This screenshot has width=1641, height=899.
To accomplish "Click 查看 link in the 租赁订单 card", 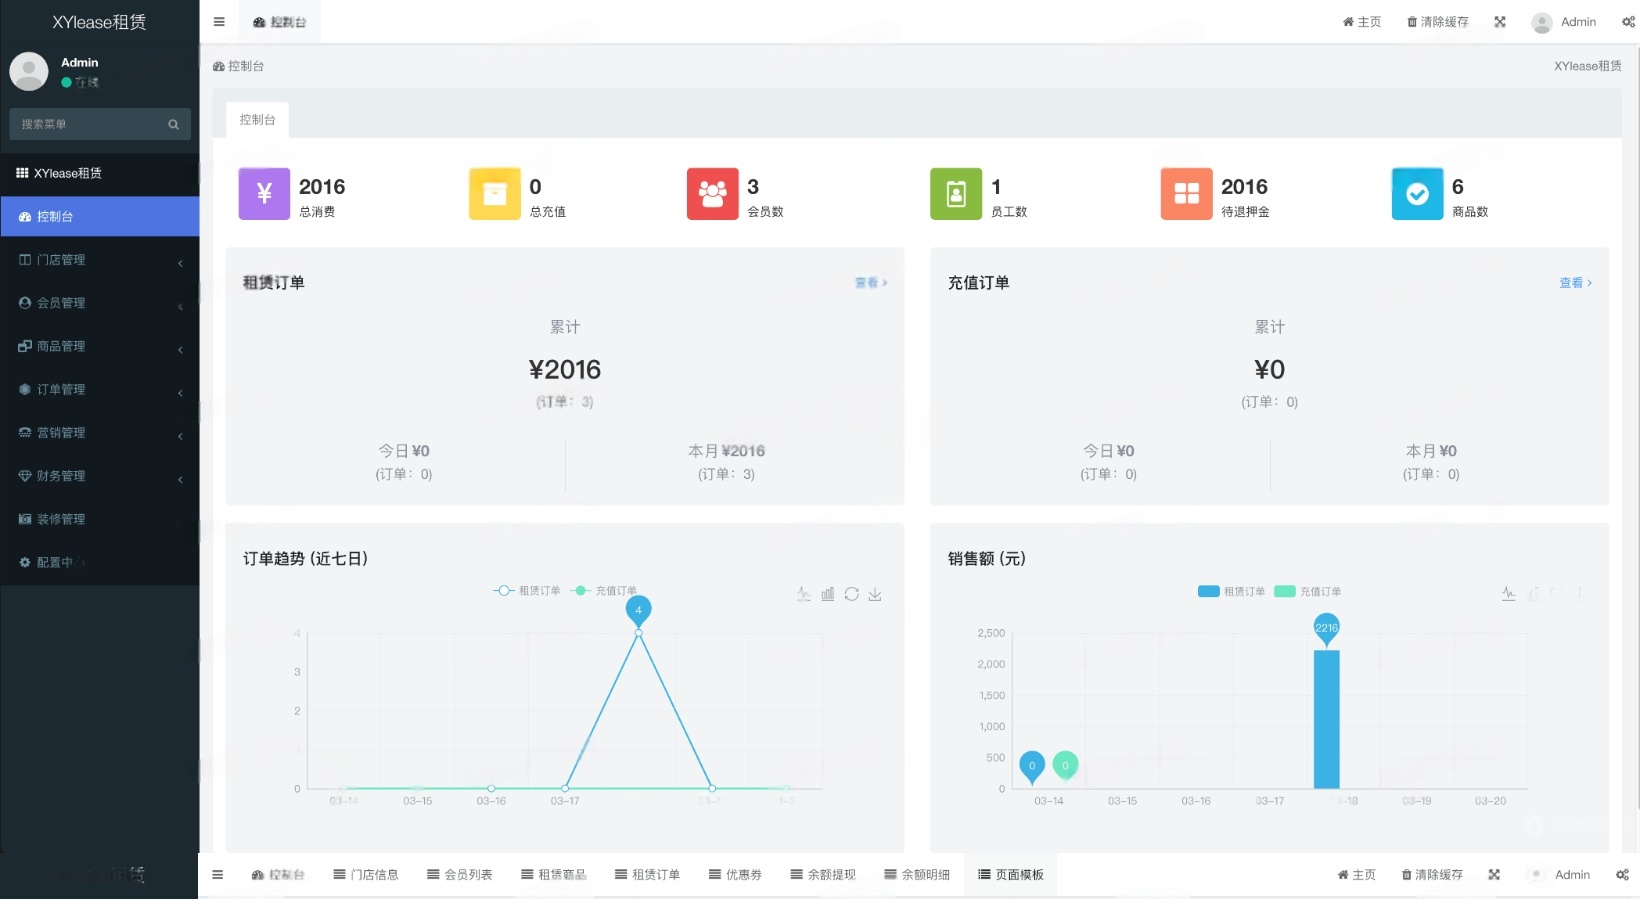I will 871,283.
